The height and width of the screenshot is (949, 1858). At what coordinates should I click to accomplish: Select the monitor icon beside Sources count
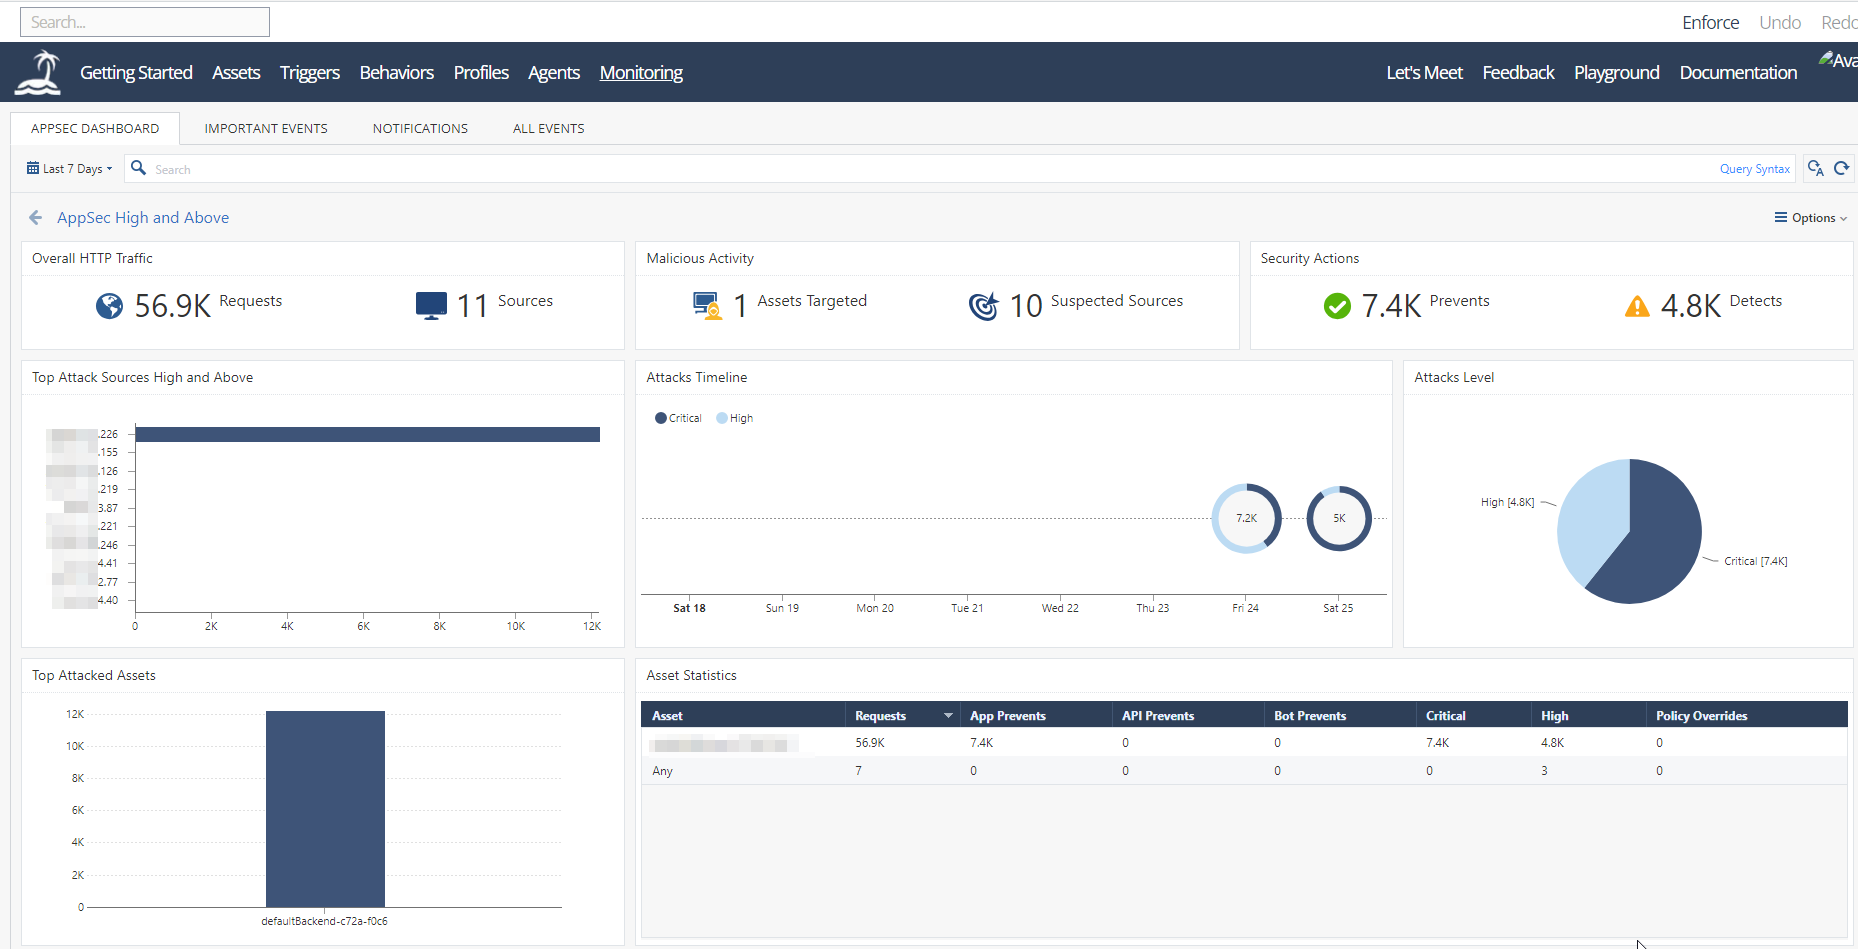[x=430, y=305]
